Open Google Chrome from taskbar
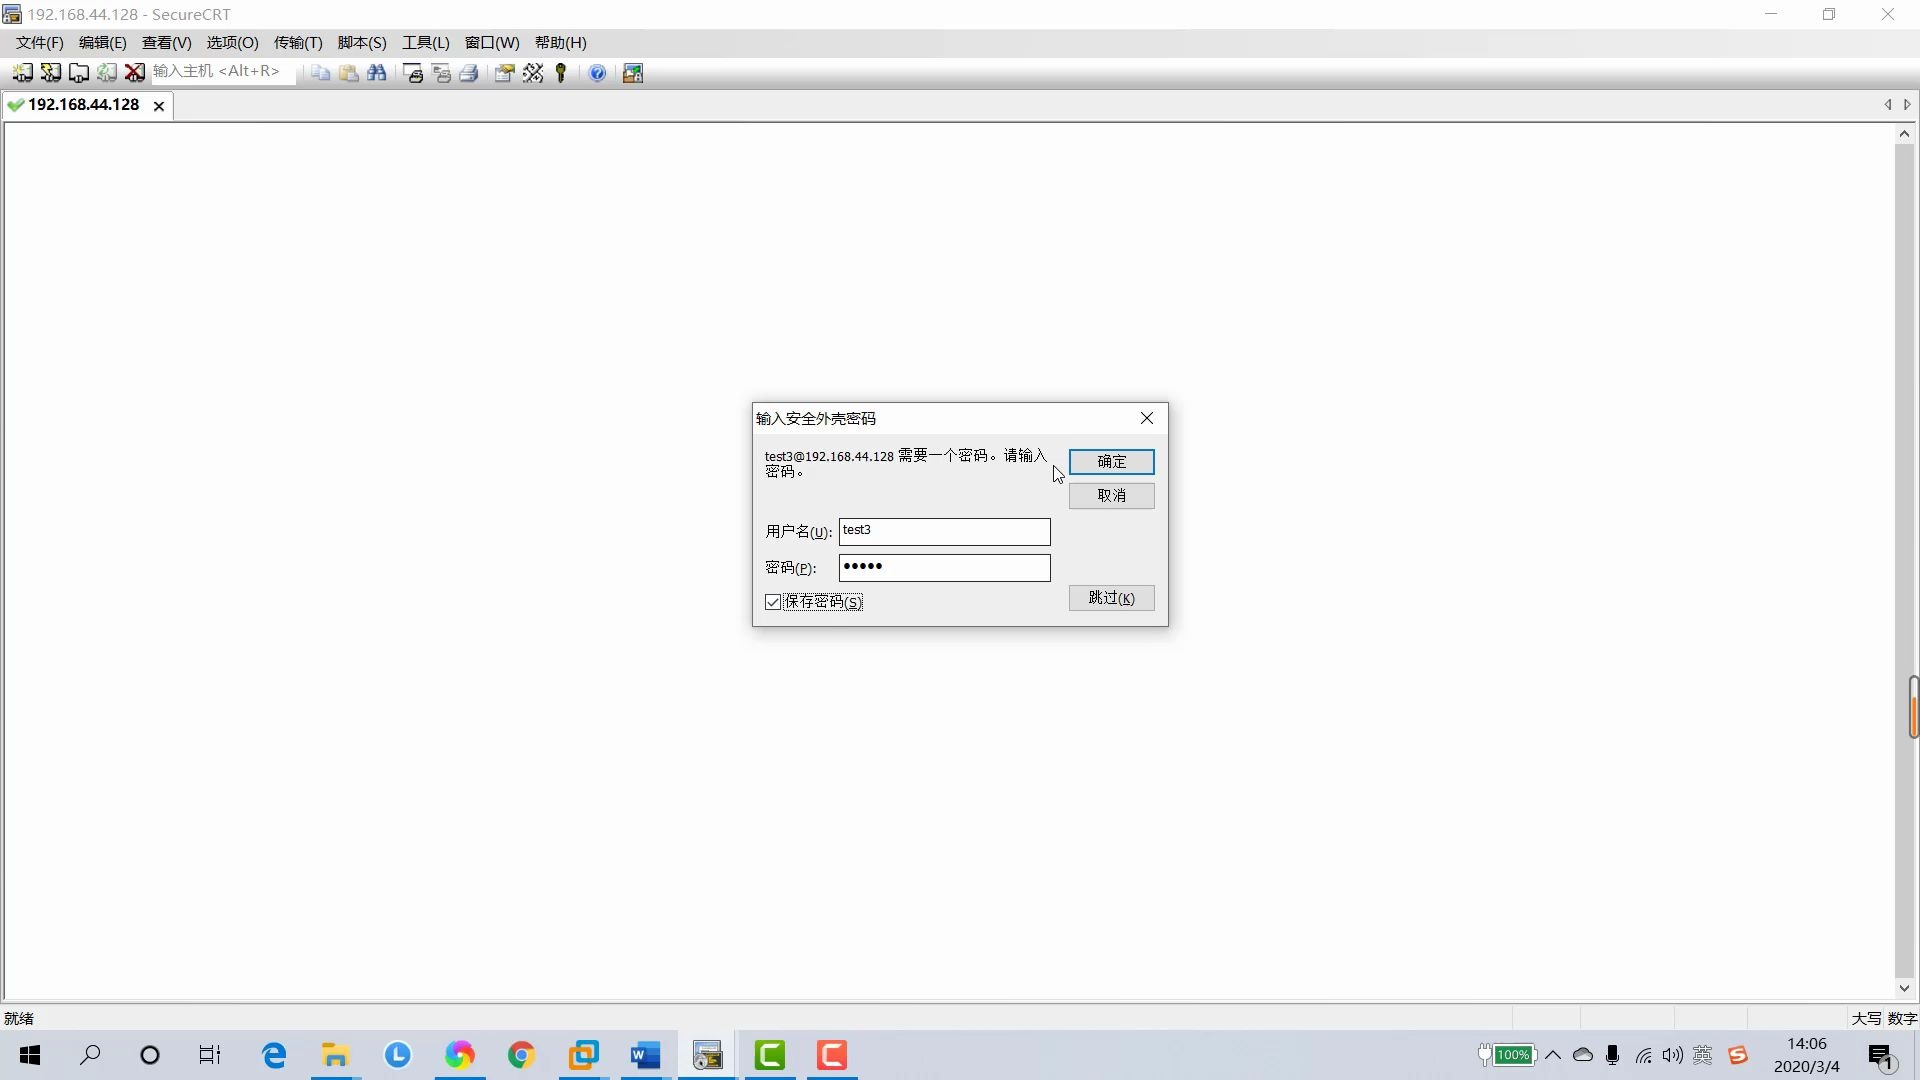Image resolution: width=1920 pixels, height=1080 pixels. click(x=521, y=1055)
